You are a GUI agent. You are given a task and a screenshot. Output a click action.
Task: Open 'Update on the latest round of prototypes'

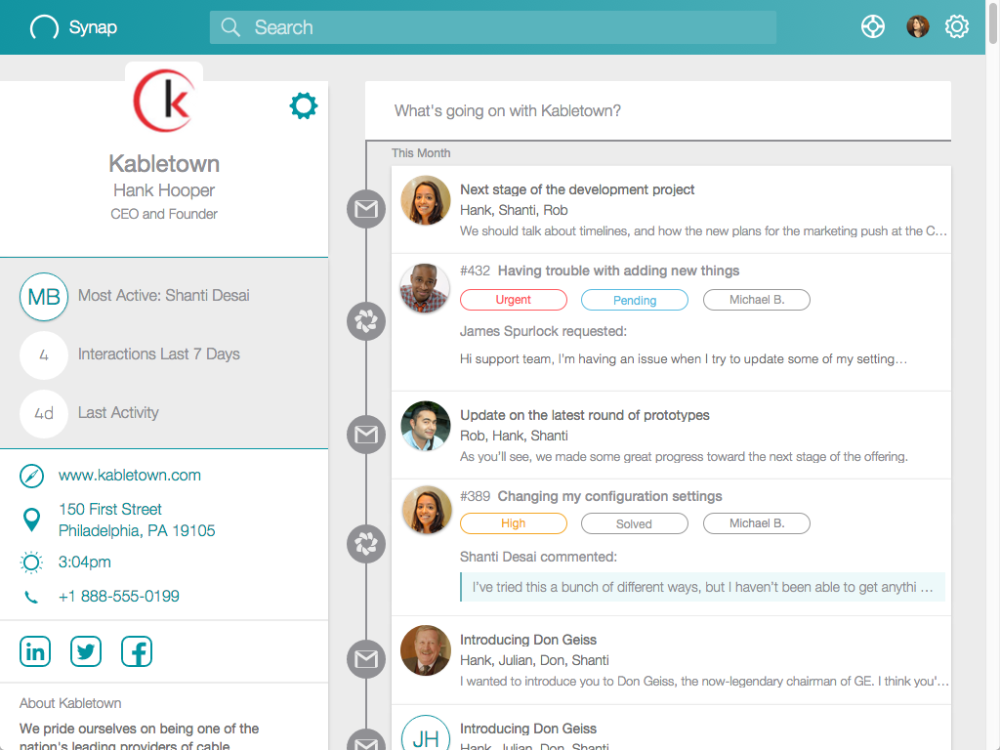click(x=585, y=415)
